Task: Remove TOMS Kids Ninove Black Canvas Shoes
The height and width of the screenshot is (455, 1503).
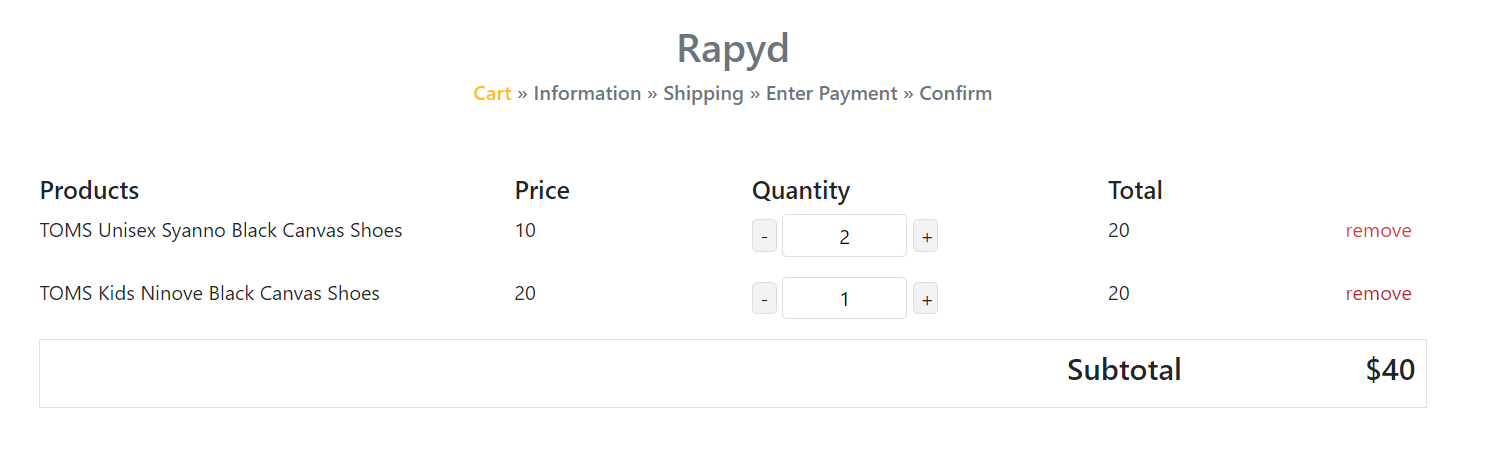Action: click(1378, 294)
